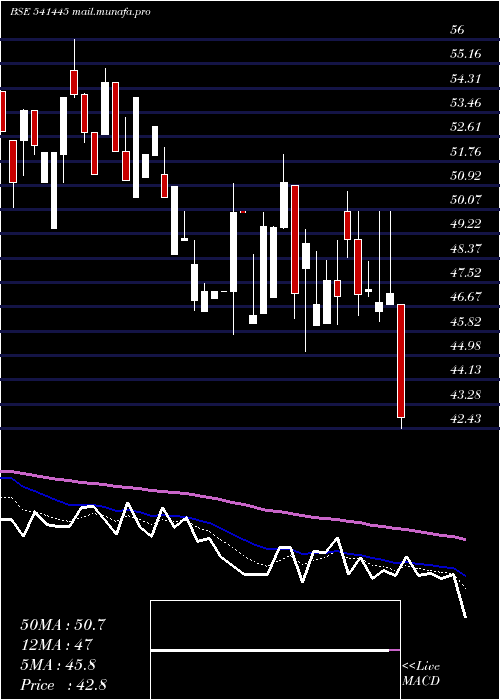500x700 pixels.
Task: Click the MACD panel box
Action: [x=275, y=650]
